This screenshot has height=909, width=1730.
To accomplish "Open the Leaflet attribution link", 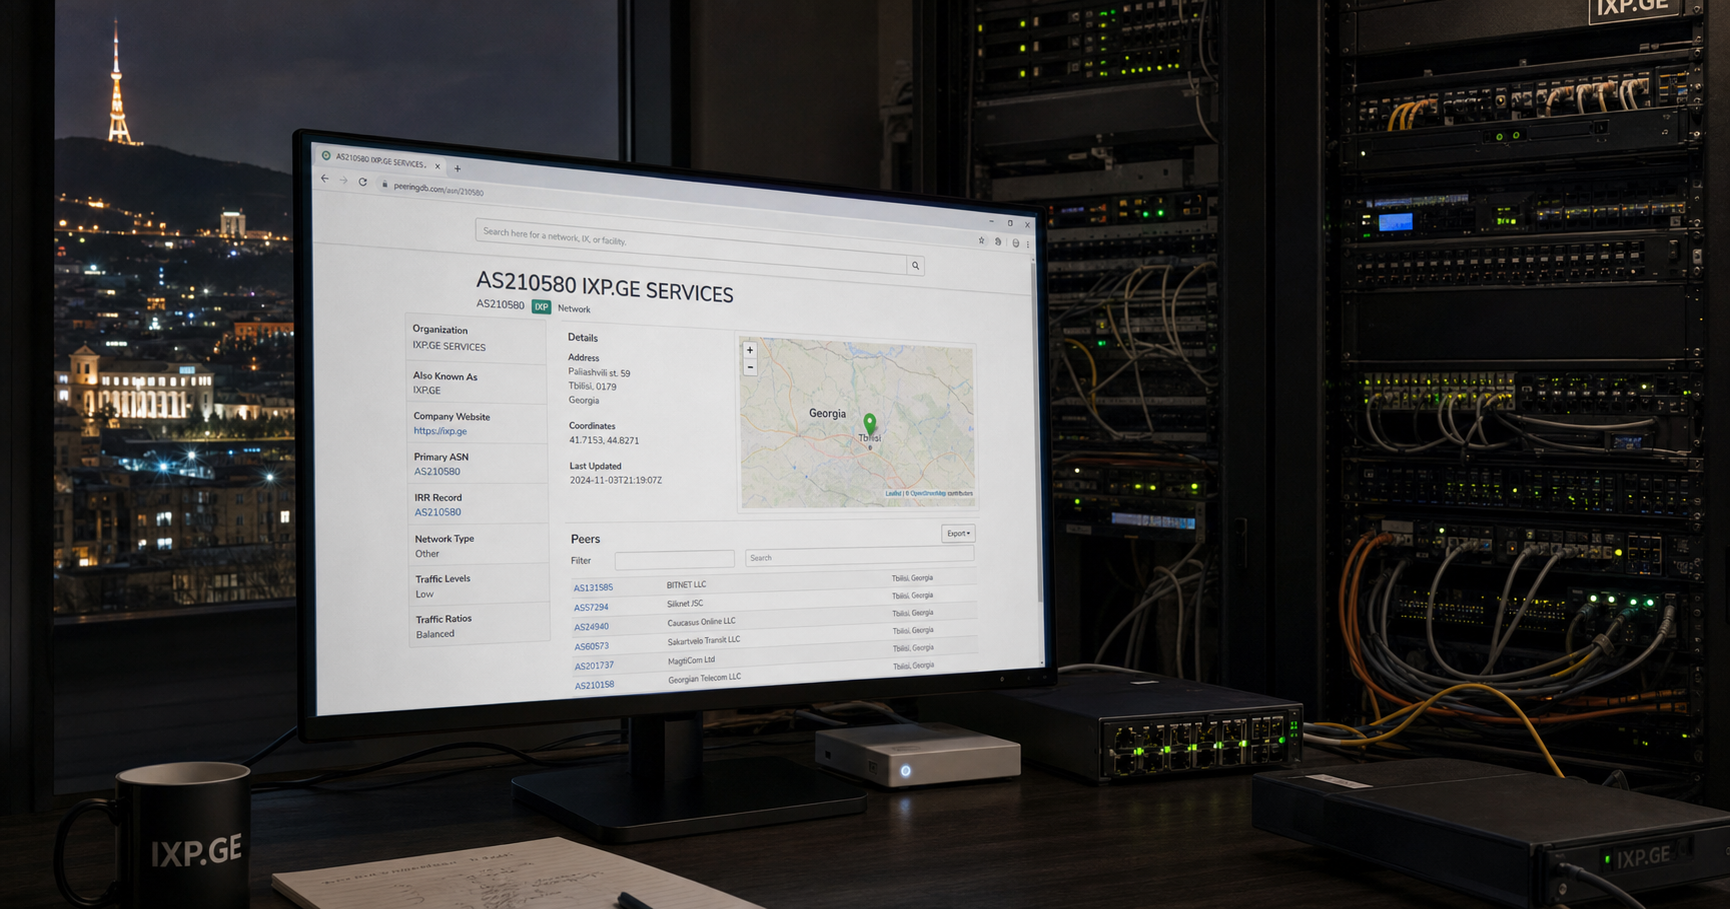I will tap(892, 493).
